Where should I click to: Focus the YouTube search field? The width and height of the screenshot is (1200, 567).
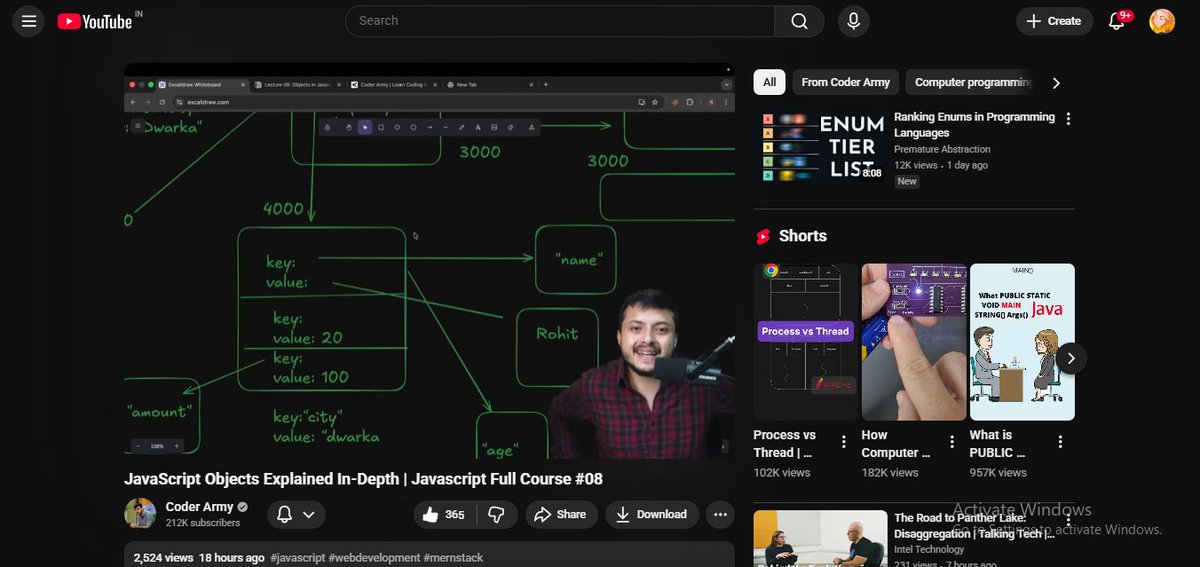(560, 21)
